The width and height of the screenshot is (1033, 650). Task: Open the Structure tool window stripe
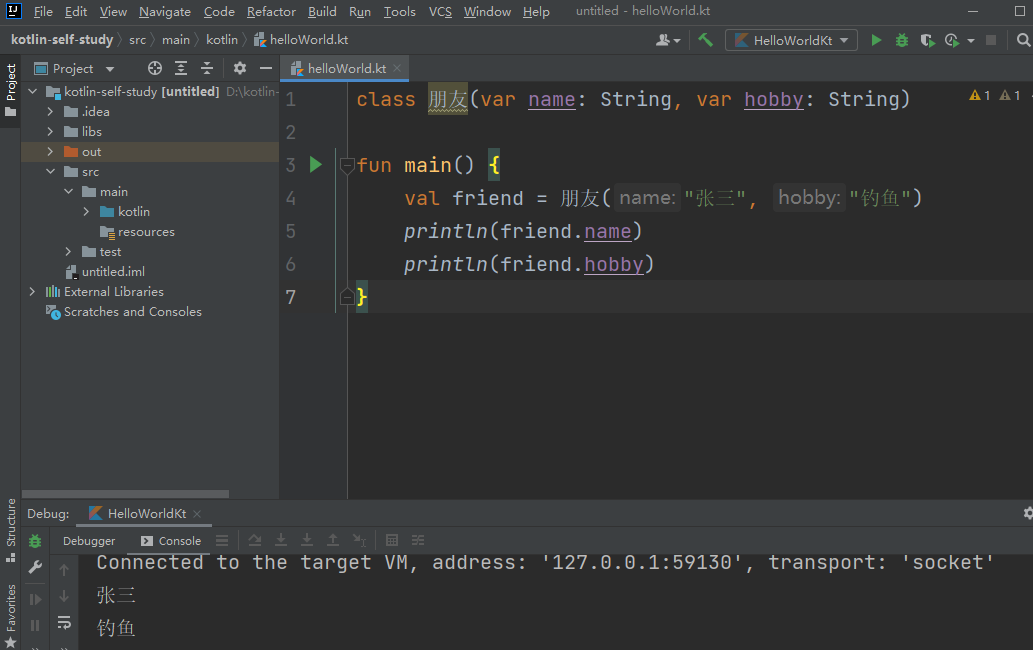(11, 531)
